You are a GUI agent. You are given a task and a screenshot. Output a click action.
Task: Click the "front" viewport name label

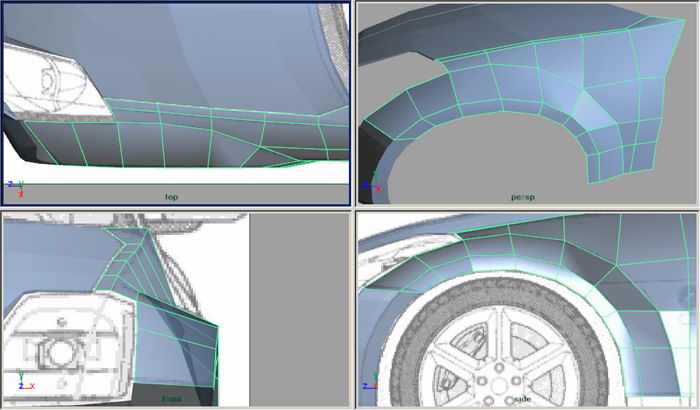pos(172,398)
